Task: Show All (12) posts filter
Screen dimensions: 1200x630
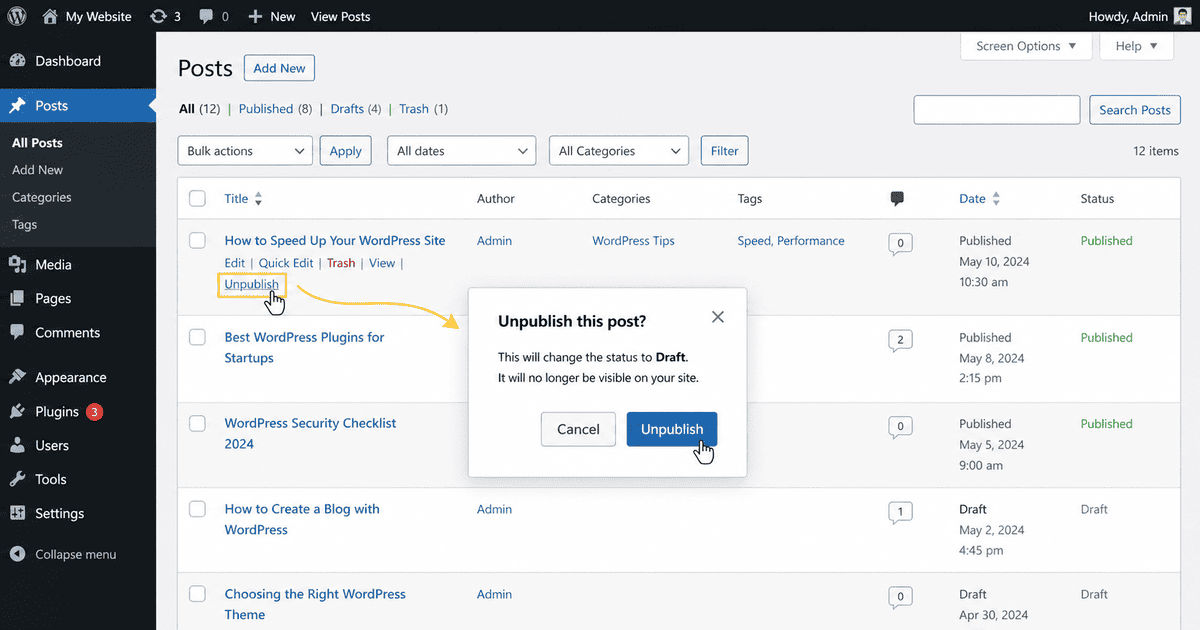Action: (199, 109)
